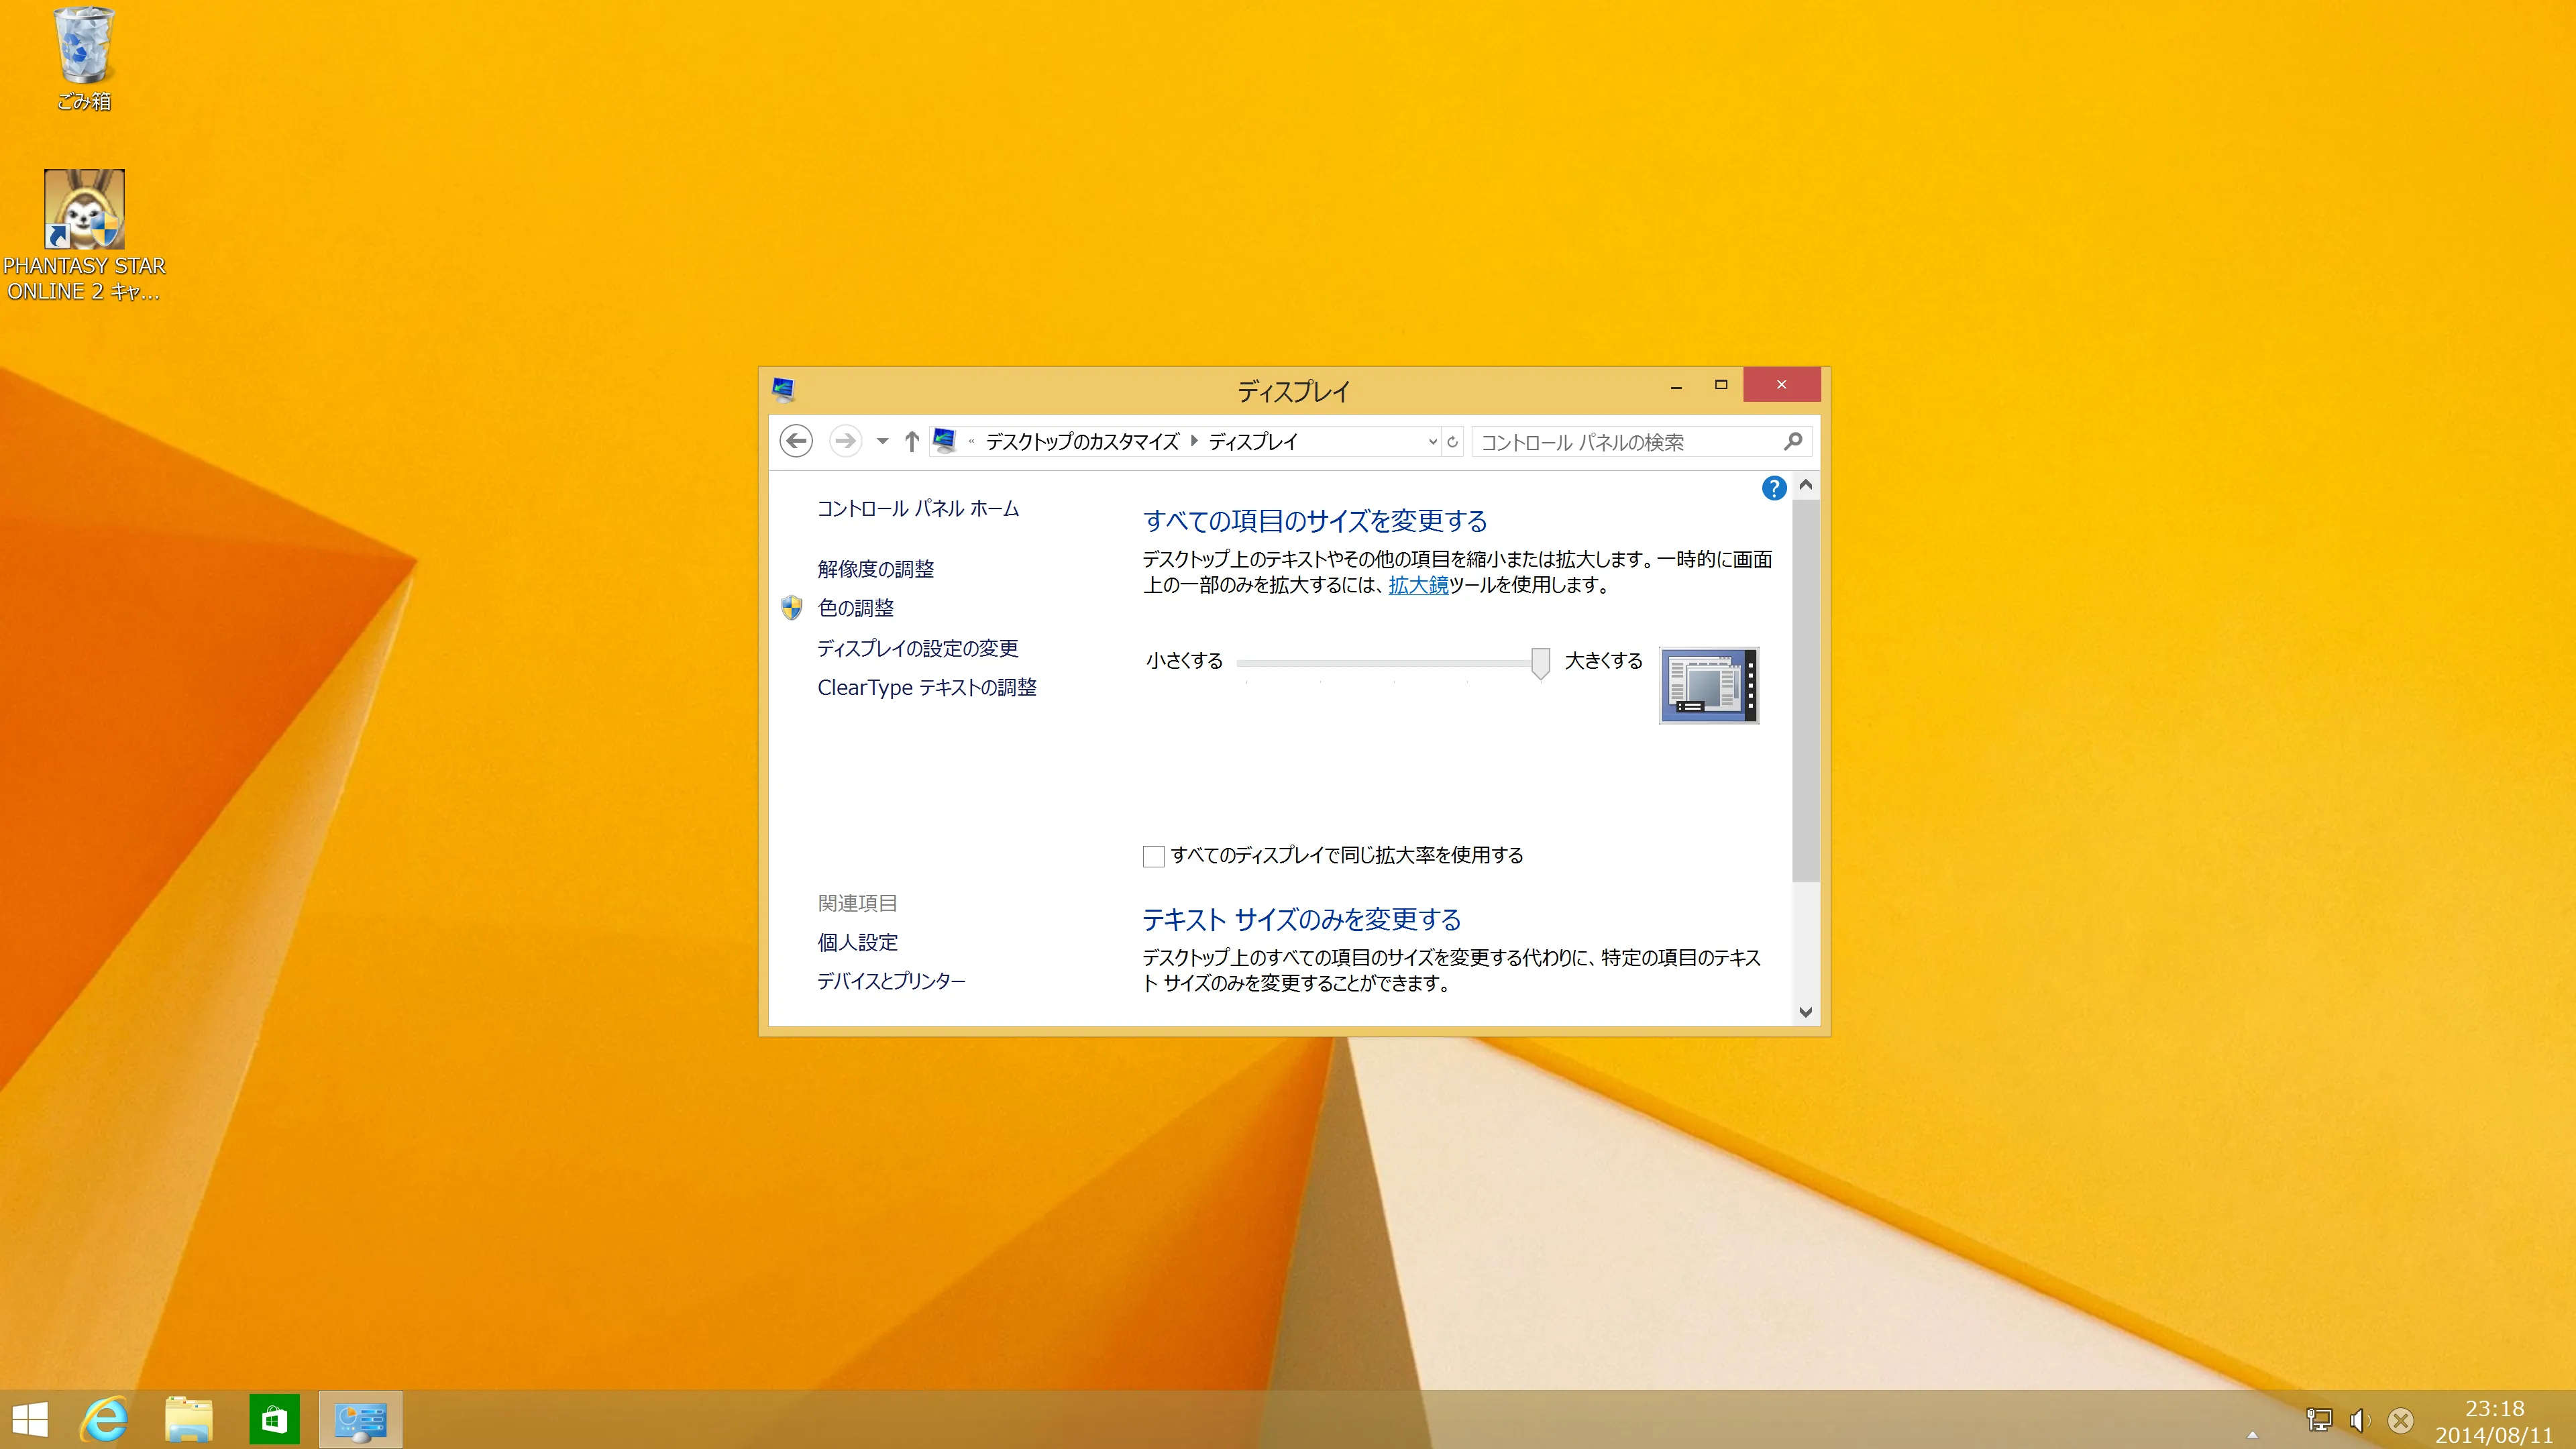Image resolution: width=2576 pixels, height=1449 pixels.
Task: Click the デスクトップのカスタマイズ breadcrumb
Action: (1082, 442)
